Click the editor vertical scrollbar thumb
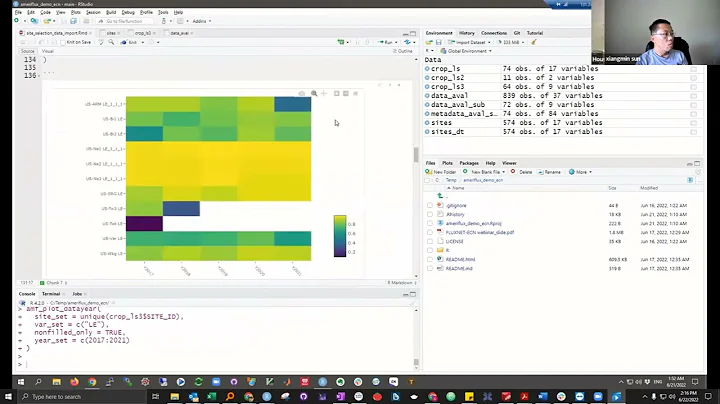The width and height of the screenshot is (720, 404). (x=416, y=155)
